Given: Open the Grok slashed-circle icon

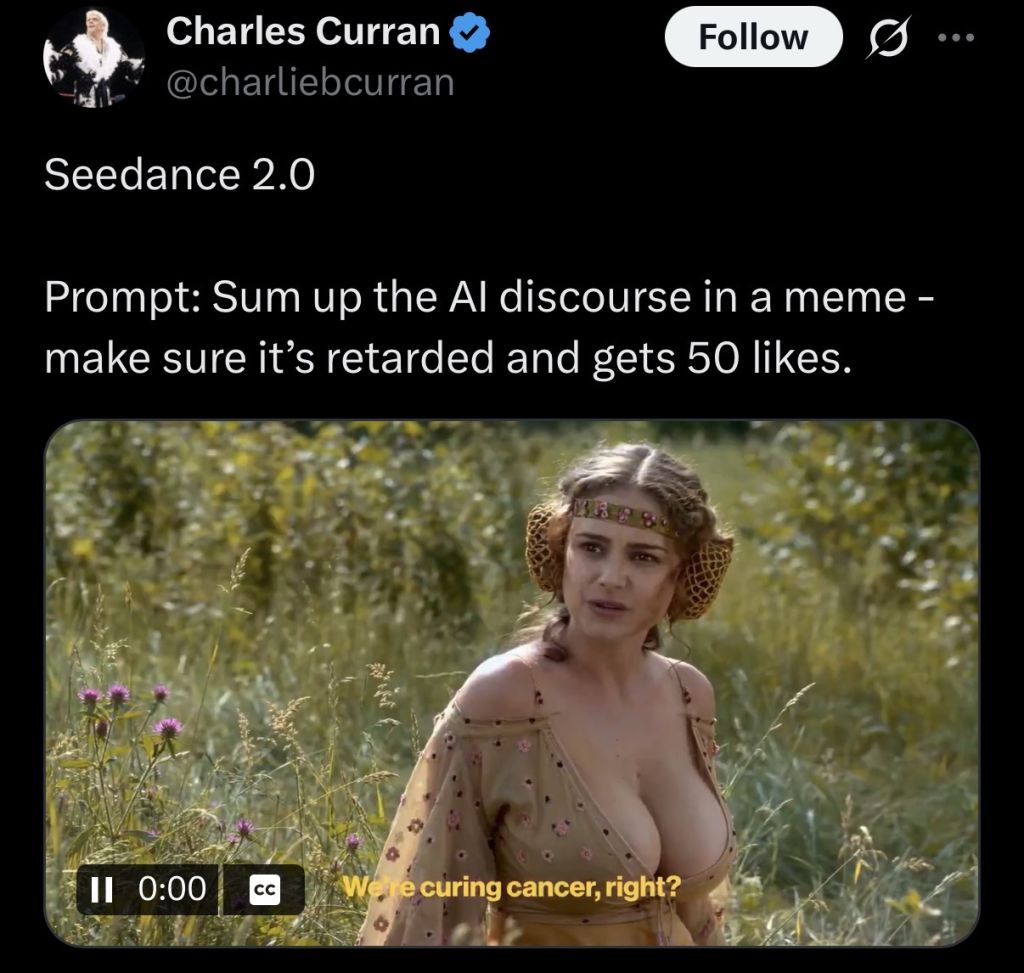Looking at the screenshot, I should click(888, 37).
